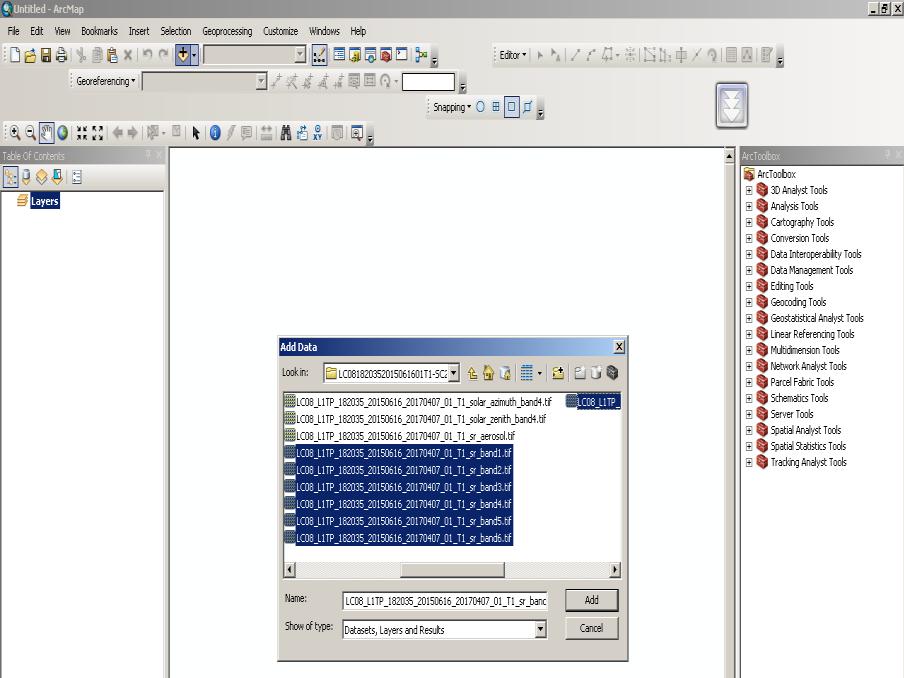Open the Editor dropdown menu
904x678 pixels.
513,55
